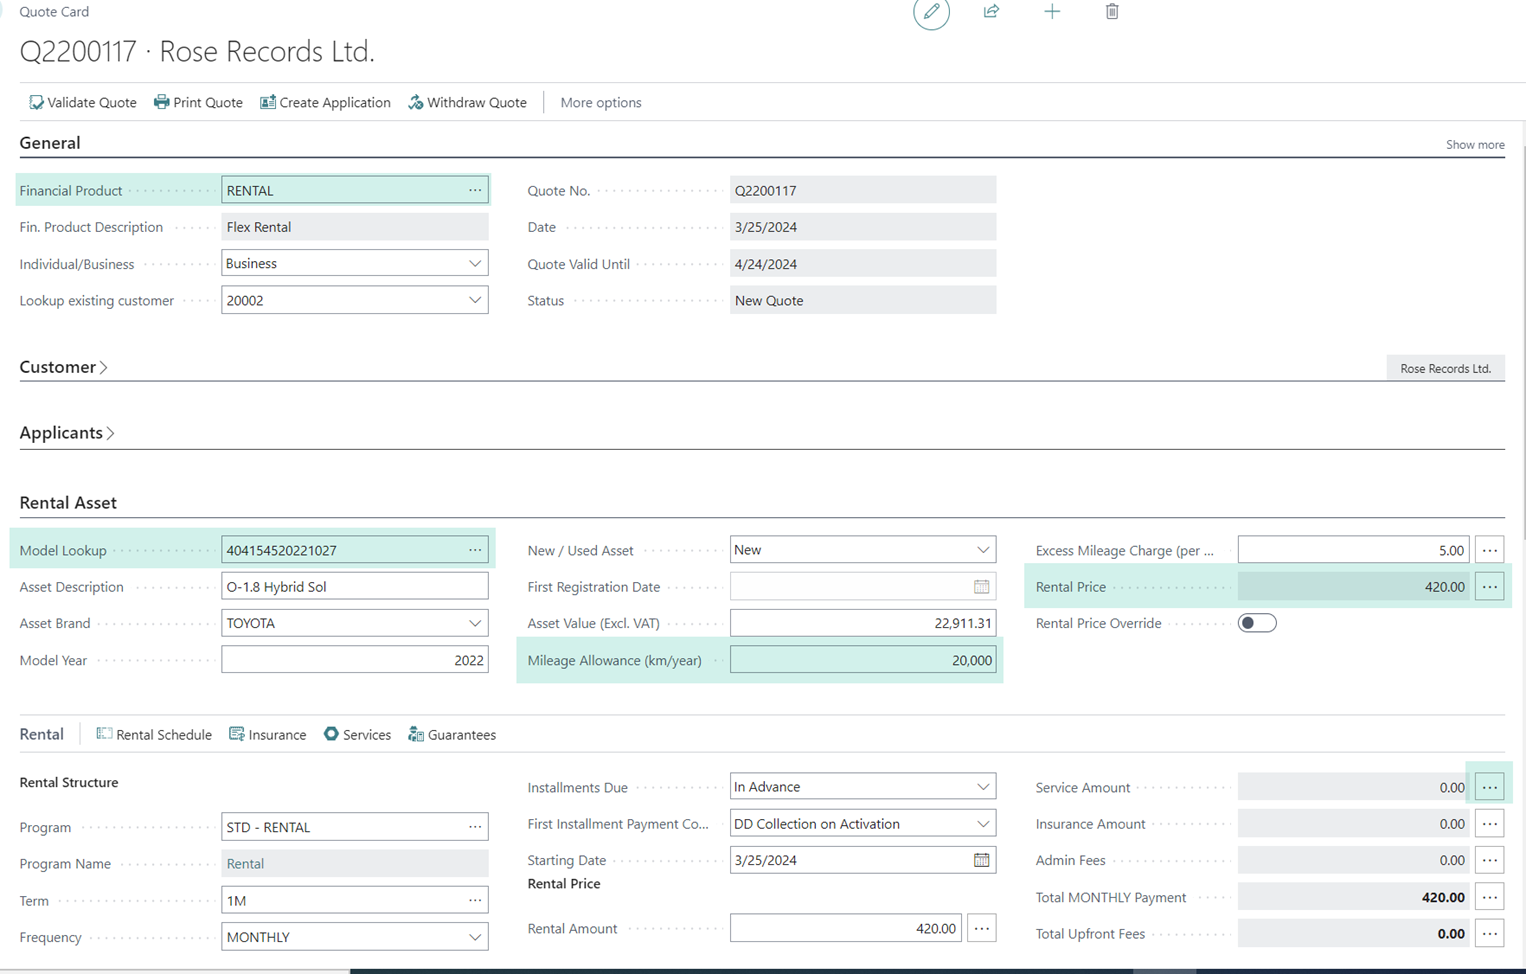This screenshot has height=974, width=1526.
Task: Open Model Lookup ellipsis button
Action: [475, 550]
